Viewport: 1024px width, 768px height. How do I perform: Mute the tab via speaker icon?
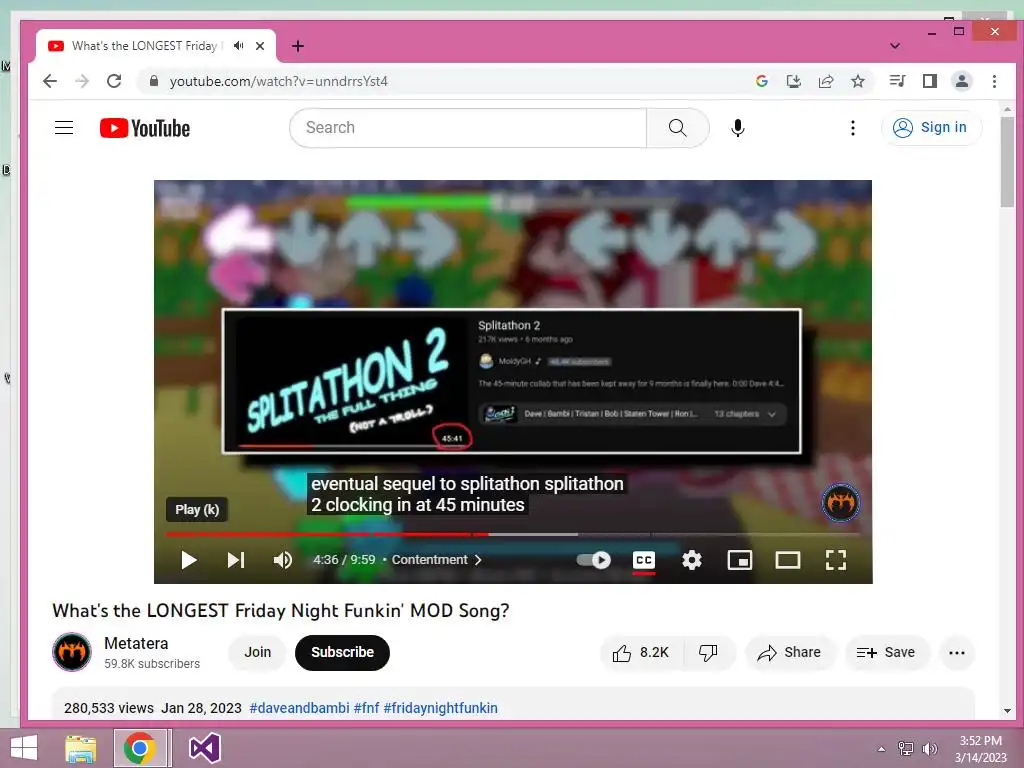tap(239, 46)
